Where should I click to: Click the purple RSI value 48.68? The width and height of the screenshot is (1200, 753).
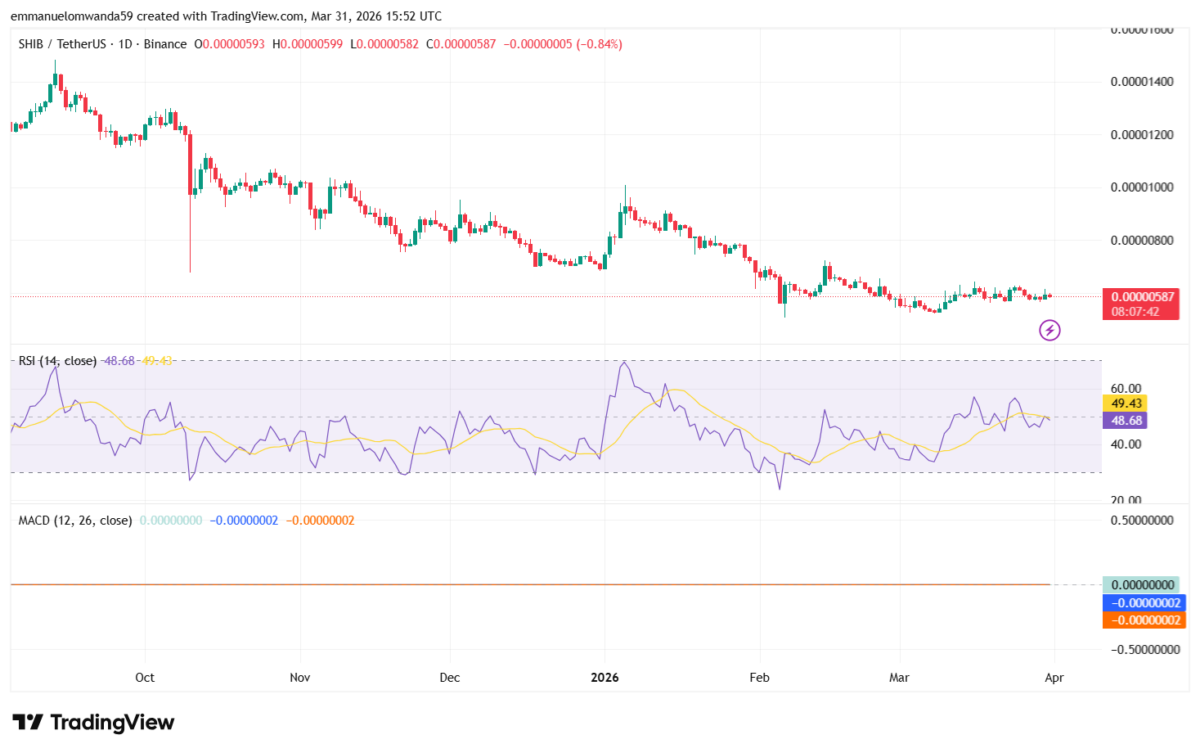pos(1127,421)
